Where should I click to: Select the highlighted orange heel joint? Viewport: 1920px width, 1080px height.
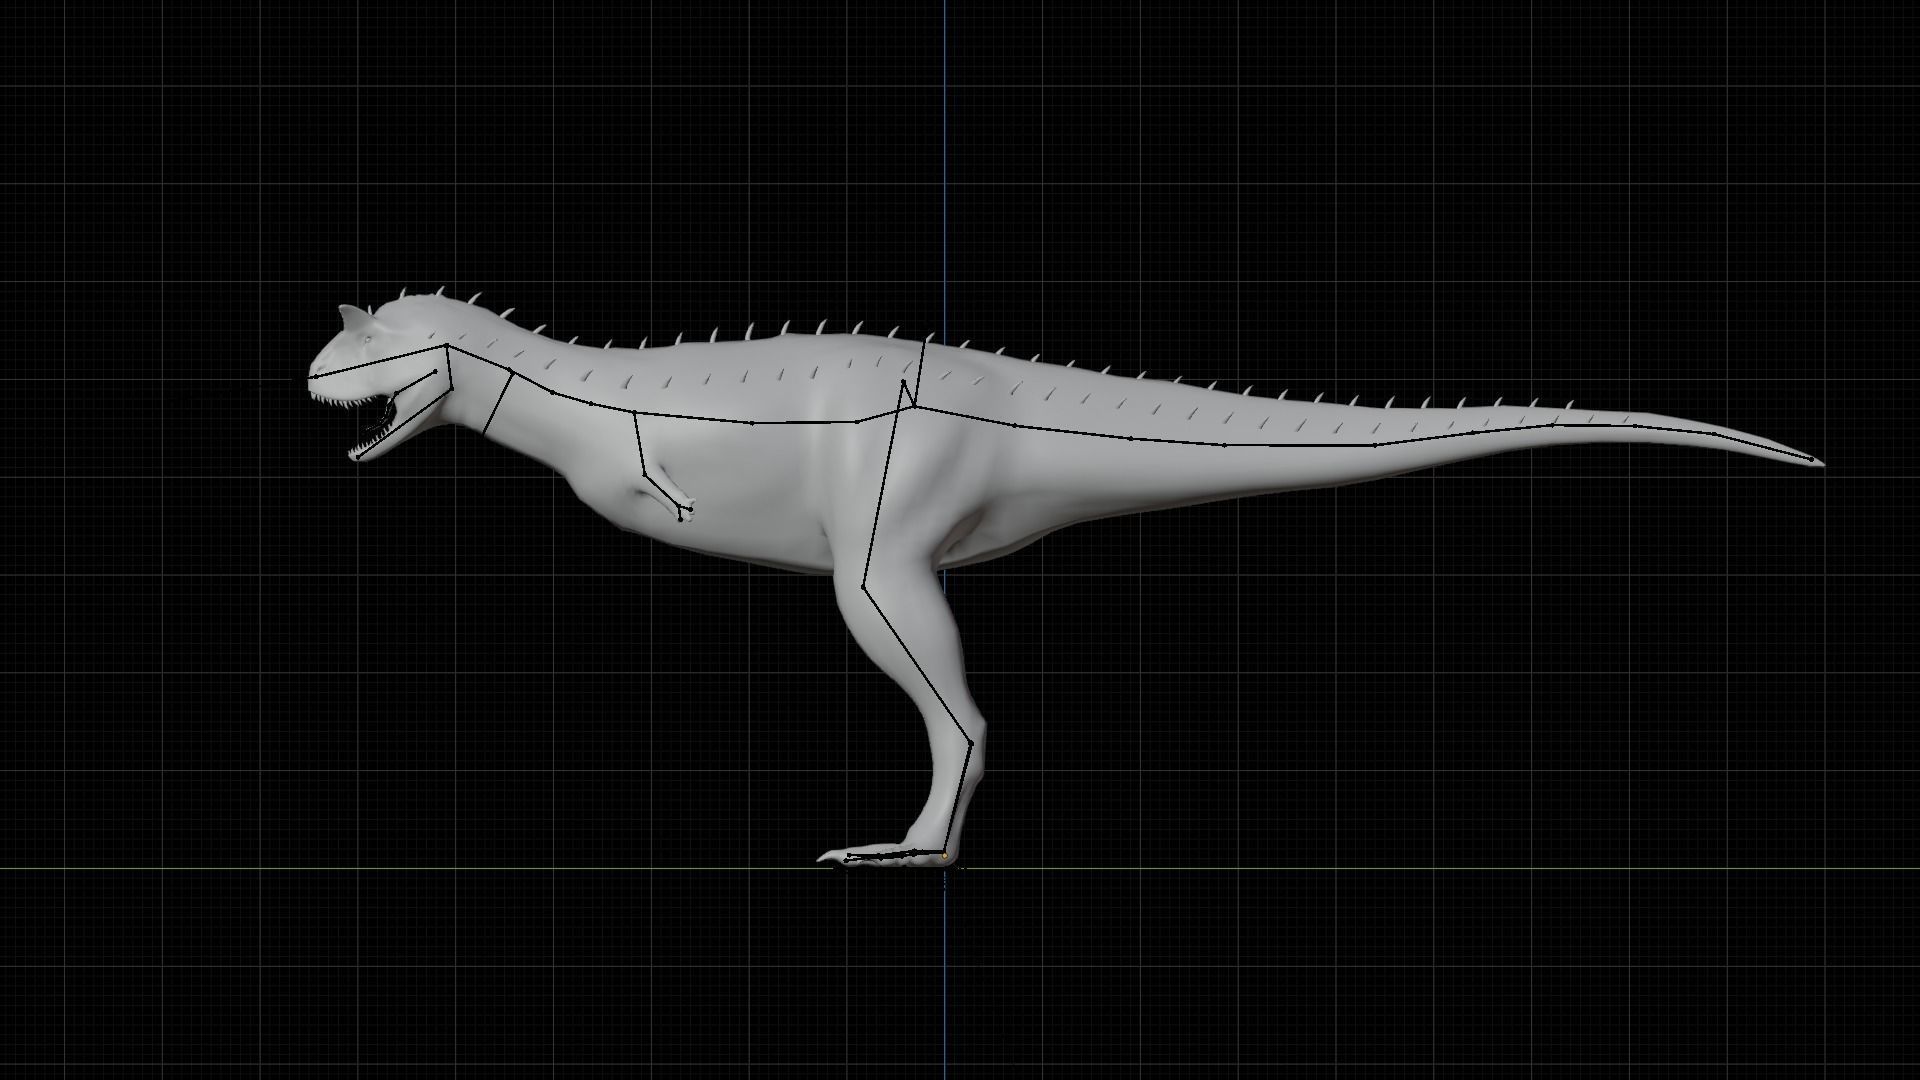tap(944, 856)
